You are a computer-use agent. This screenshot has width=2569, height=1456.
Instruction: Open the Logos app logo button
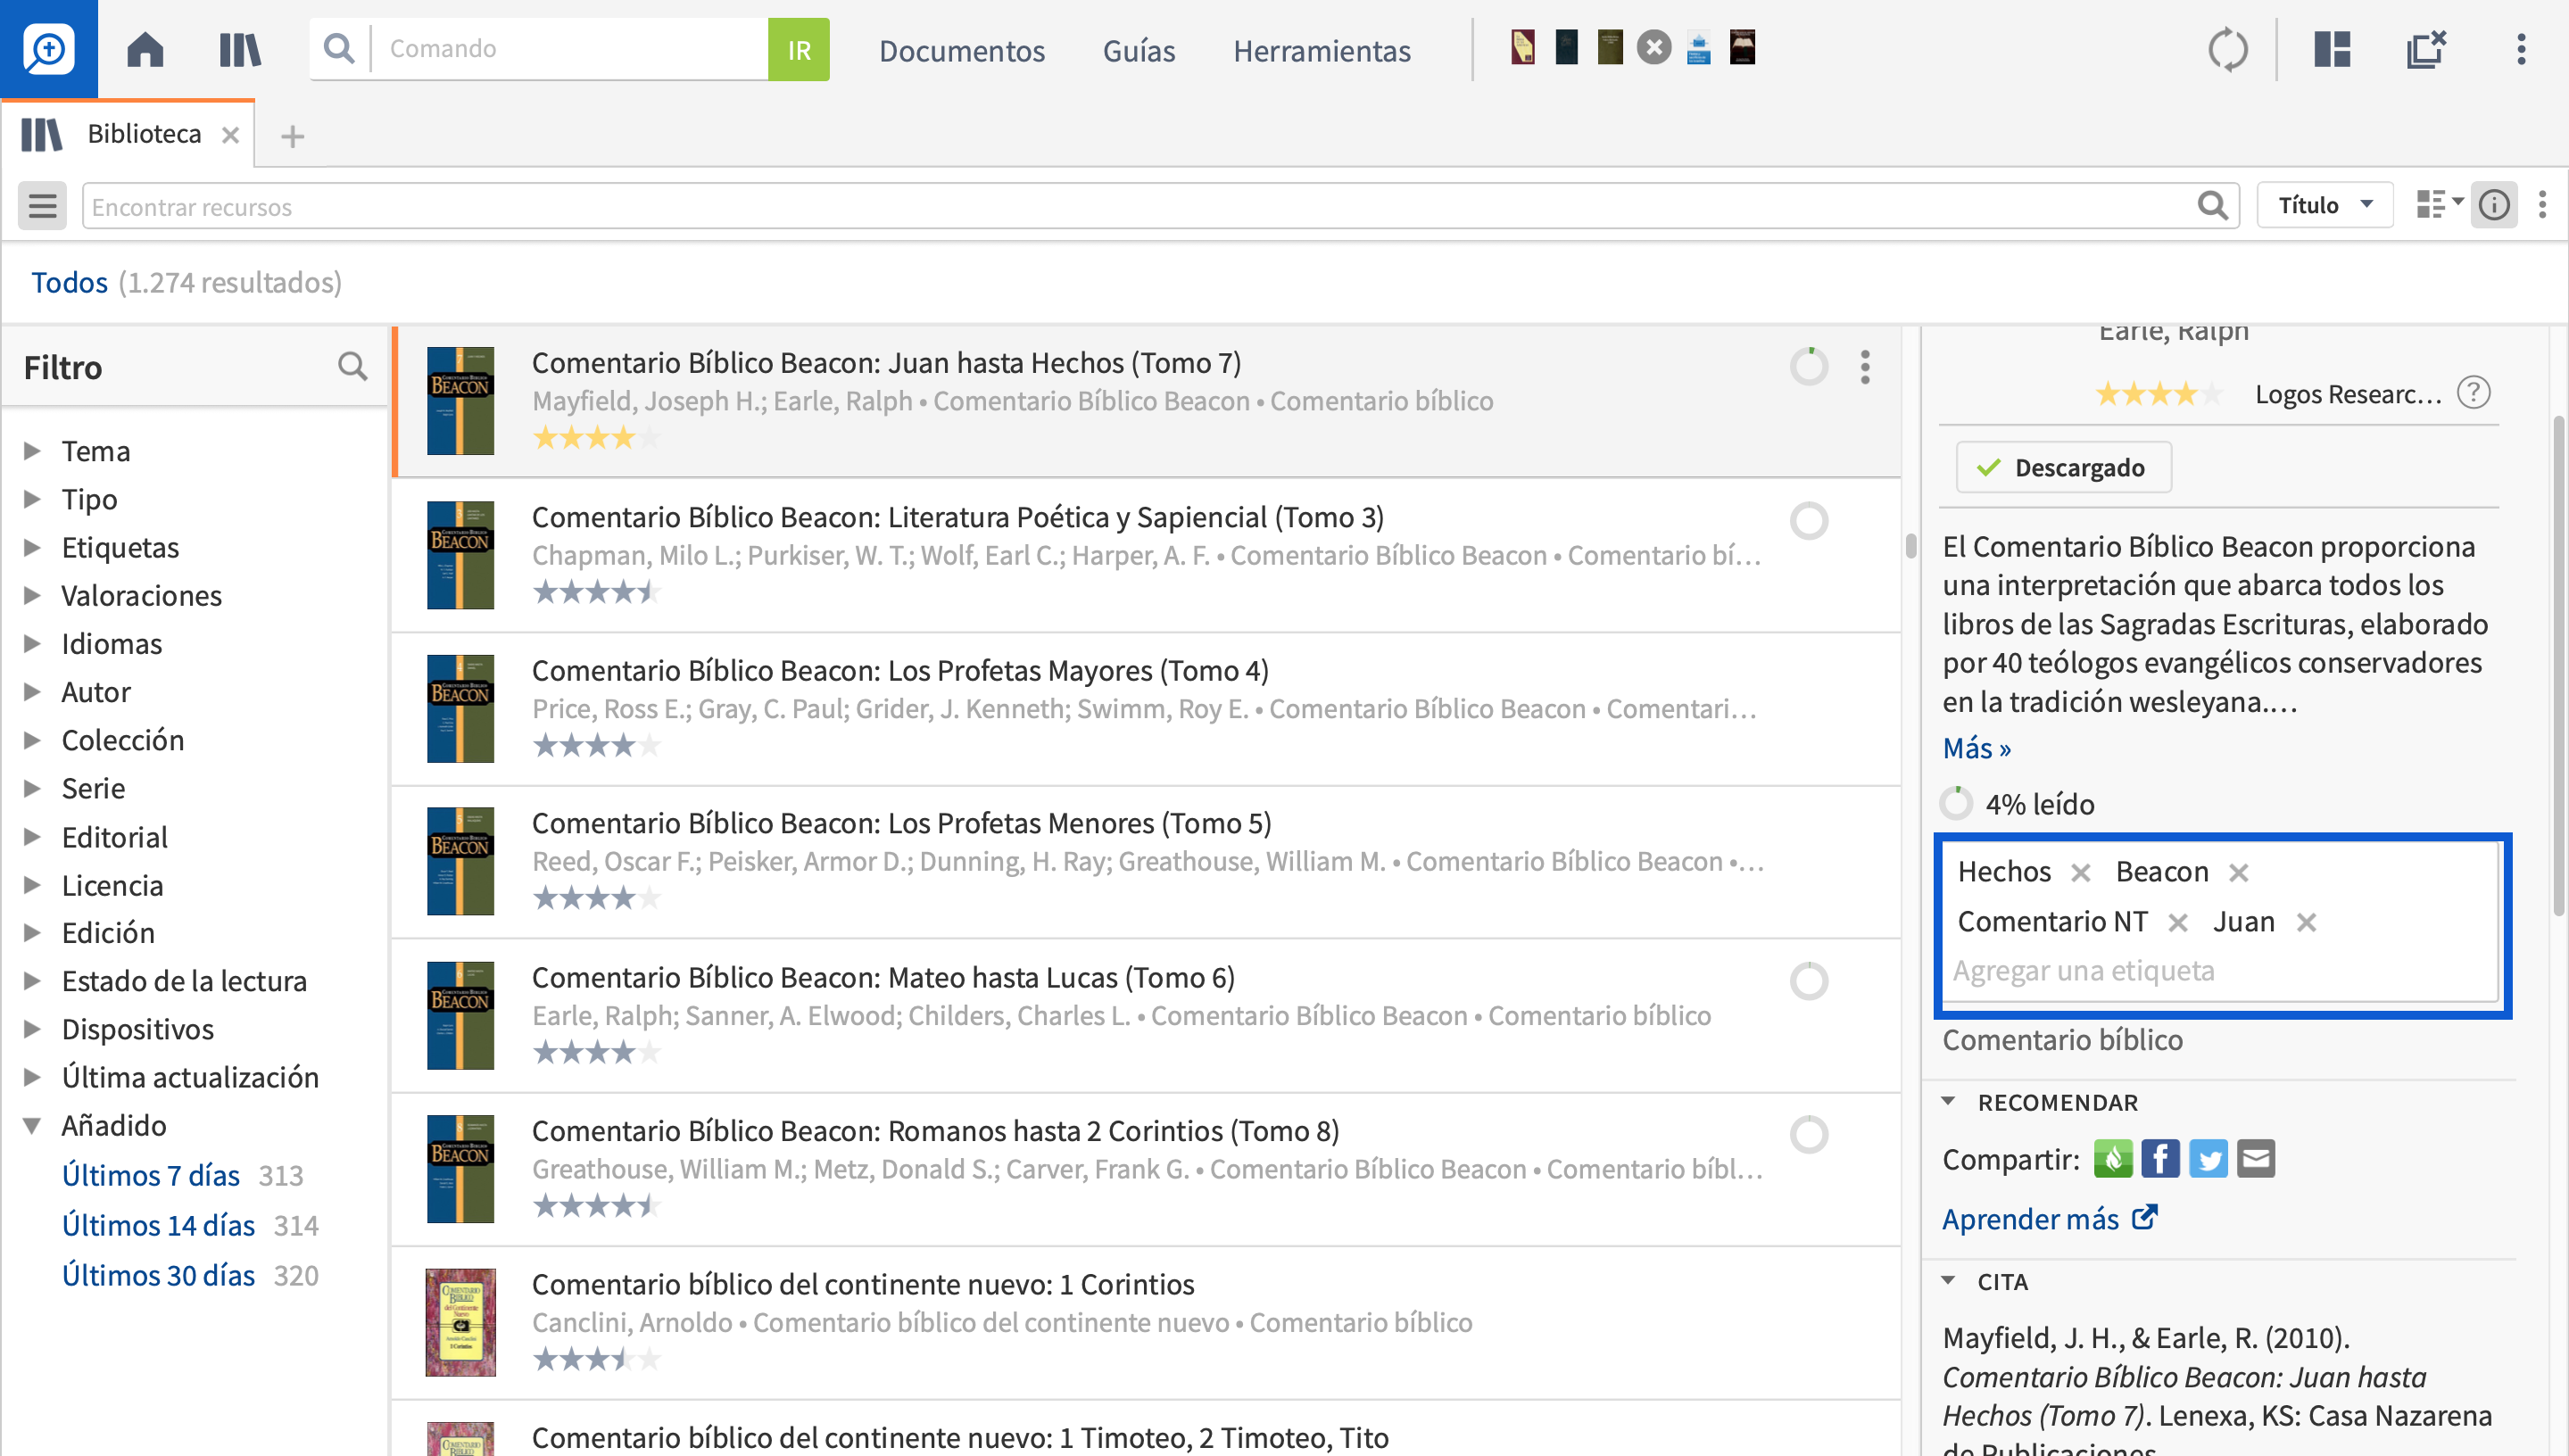pyautogui.click(x=48, y=48)
